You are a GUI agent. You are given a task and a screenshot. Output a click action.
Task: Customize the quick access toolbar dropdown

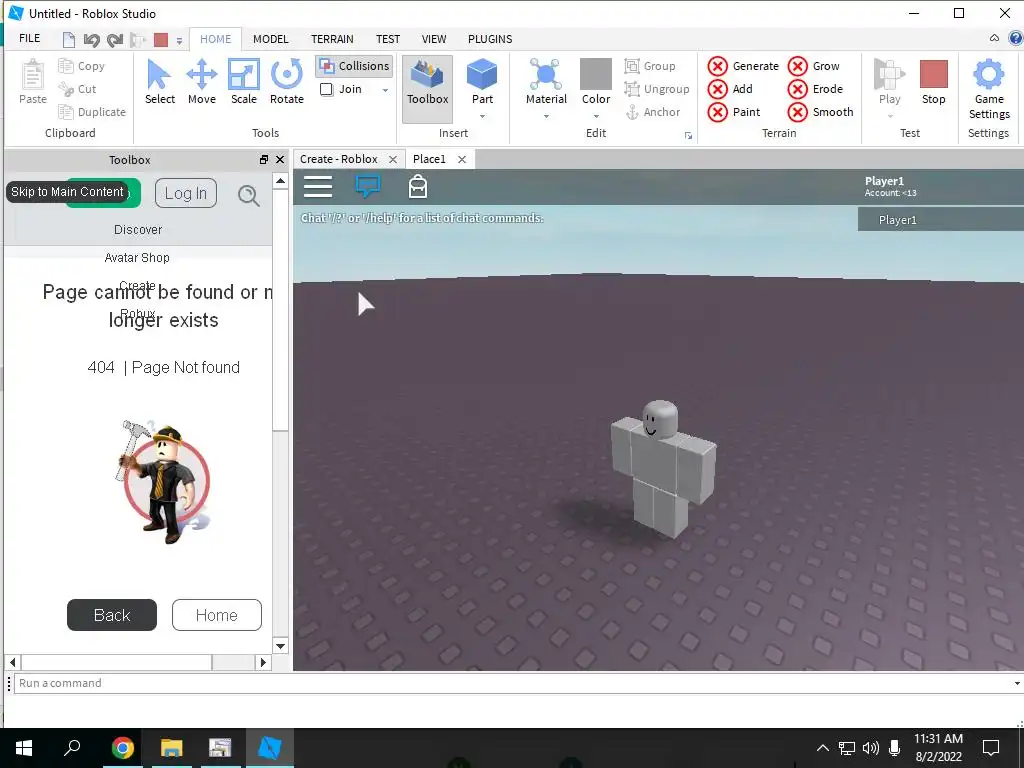click(x=179, y=41)
